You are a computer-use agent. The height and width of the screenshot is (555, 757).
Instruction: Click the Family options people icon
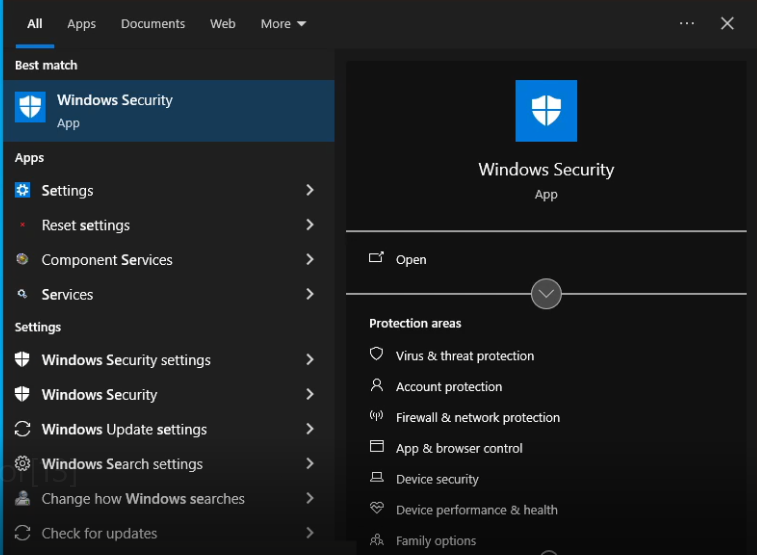[x=377, y=540]
